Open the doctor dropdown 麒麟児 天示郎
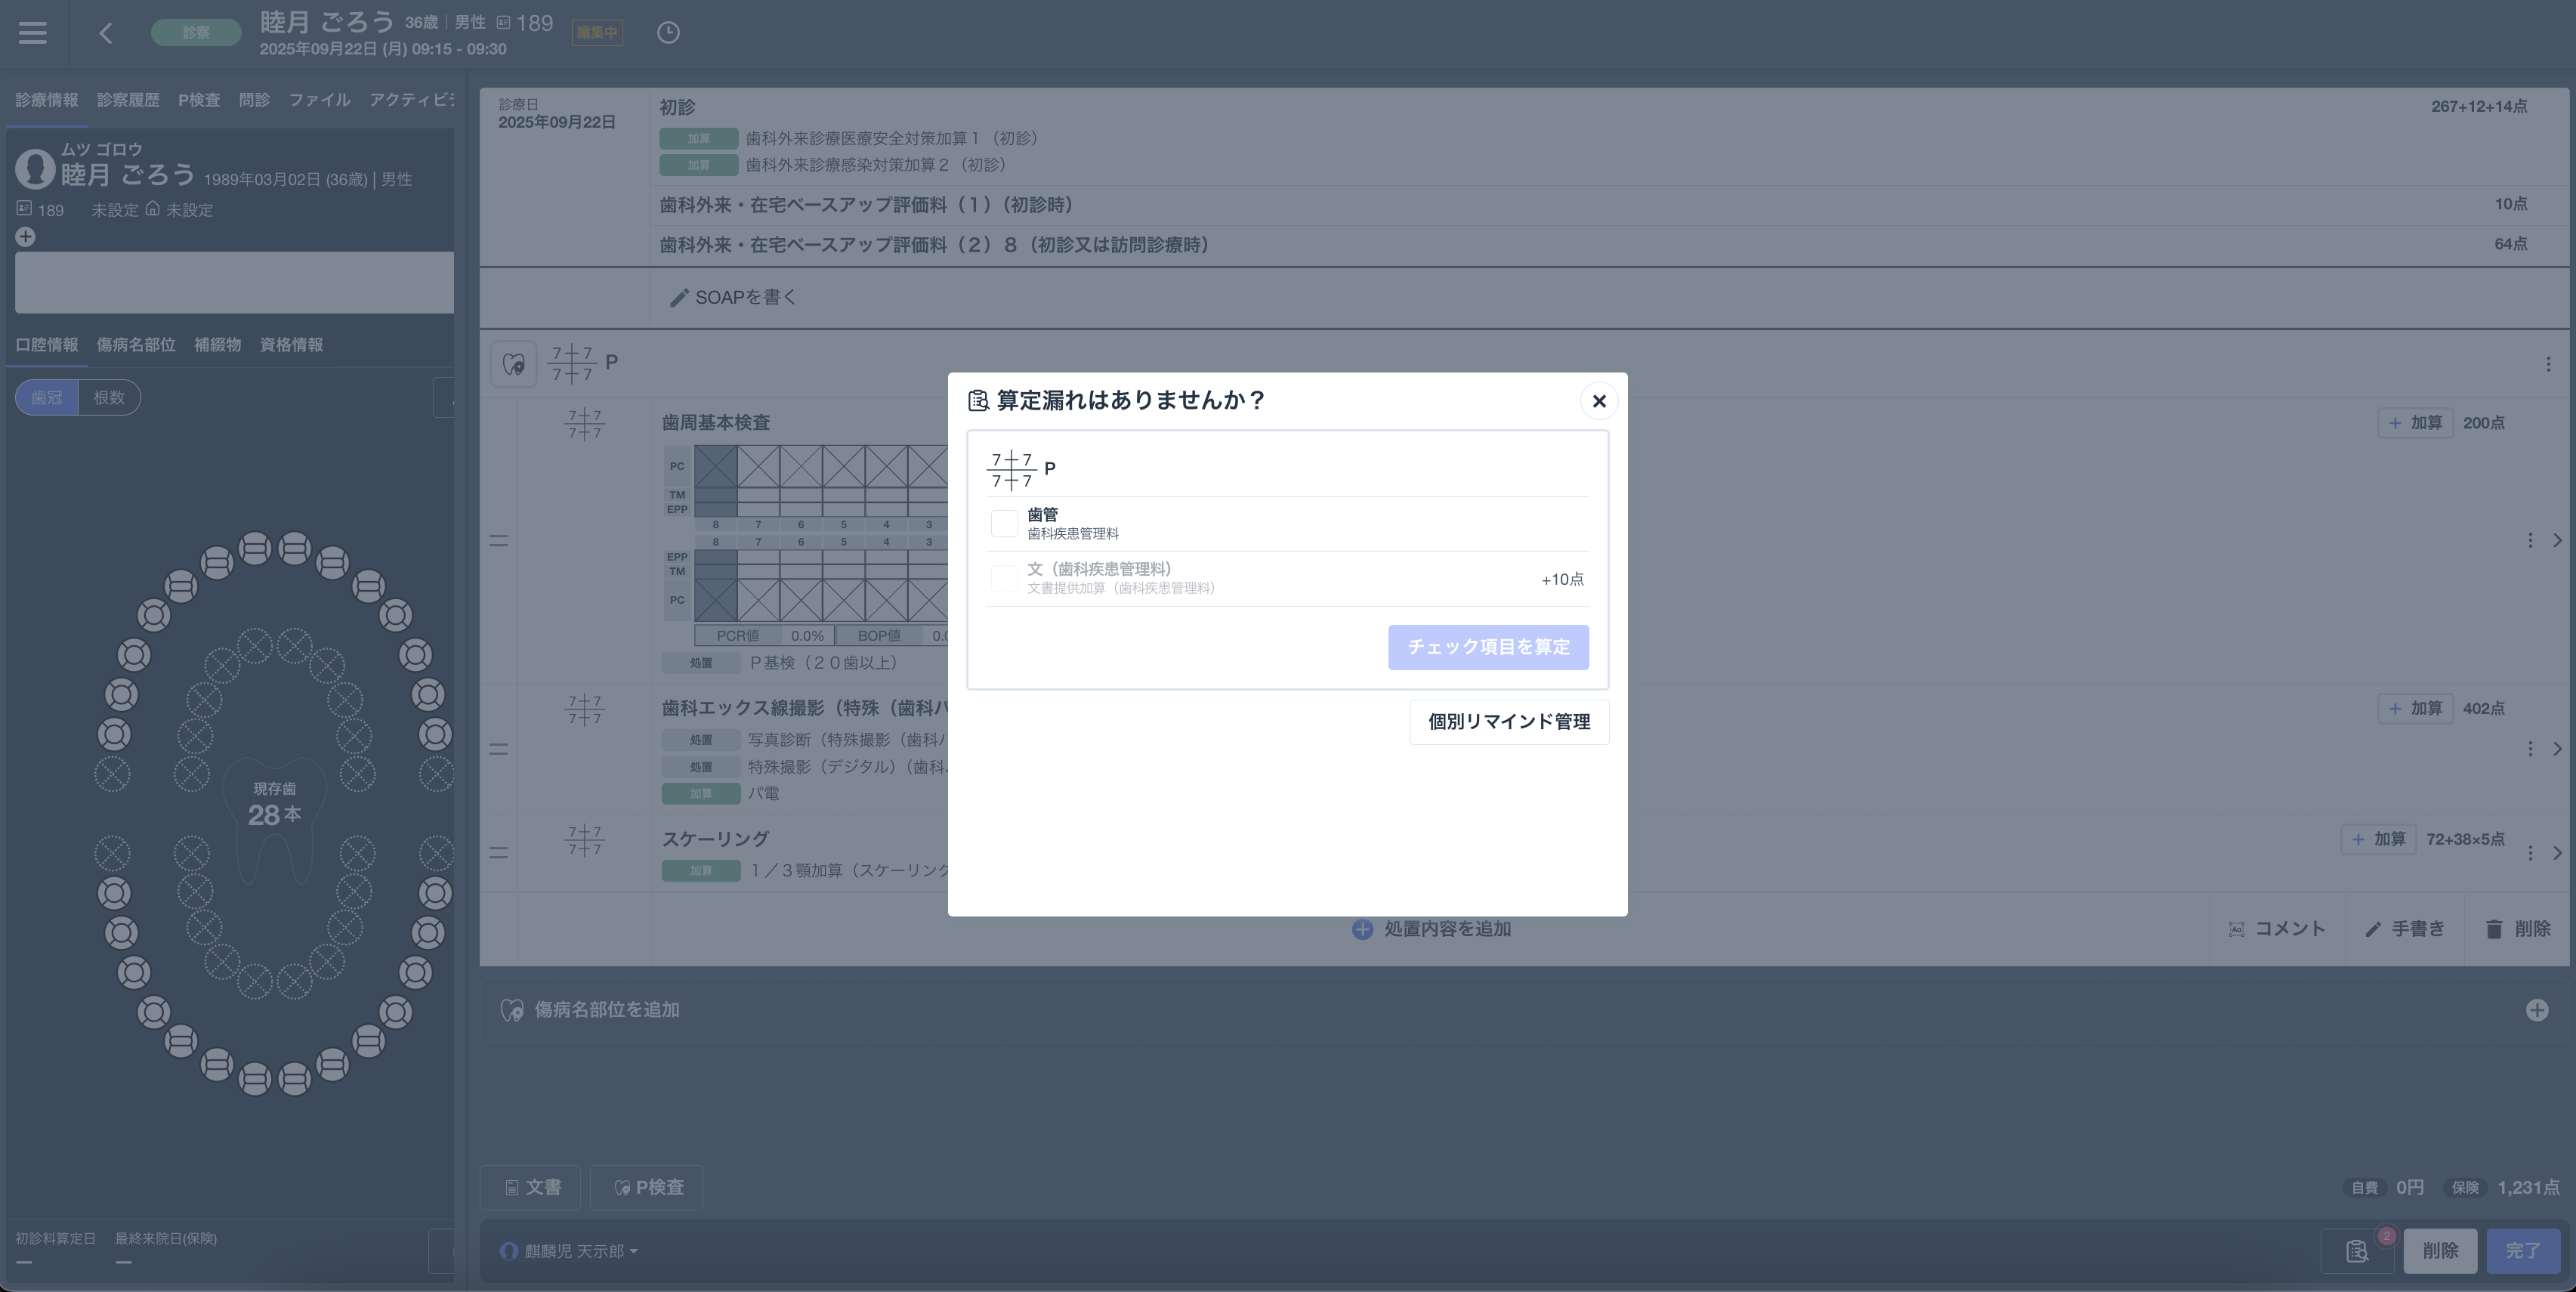 click(570, 1251)
